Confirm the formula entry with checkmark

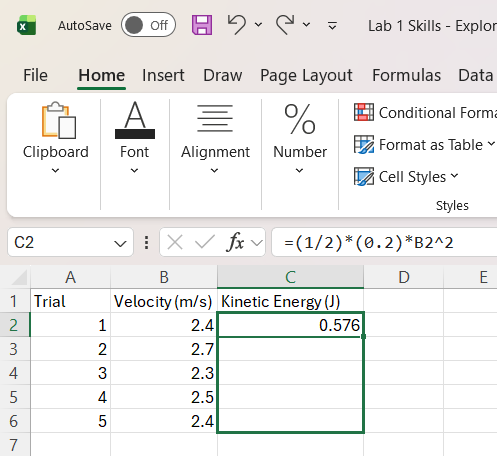pos(205,242)
